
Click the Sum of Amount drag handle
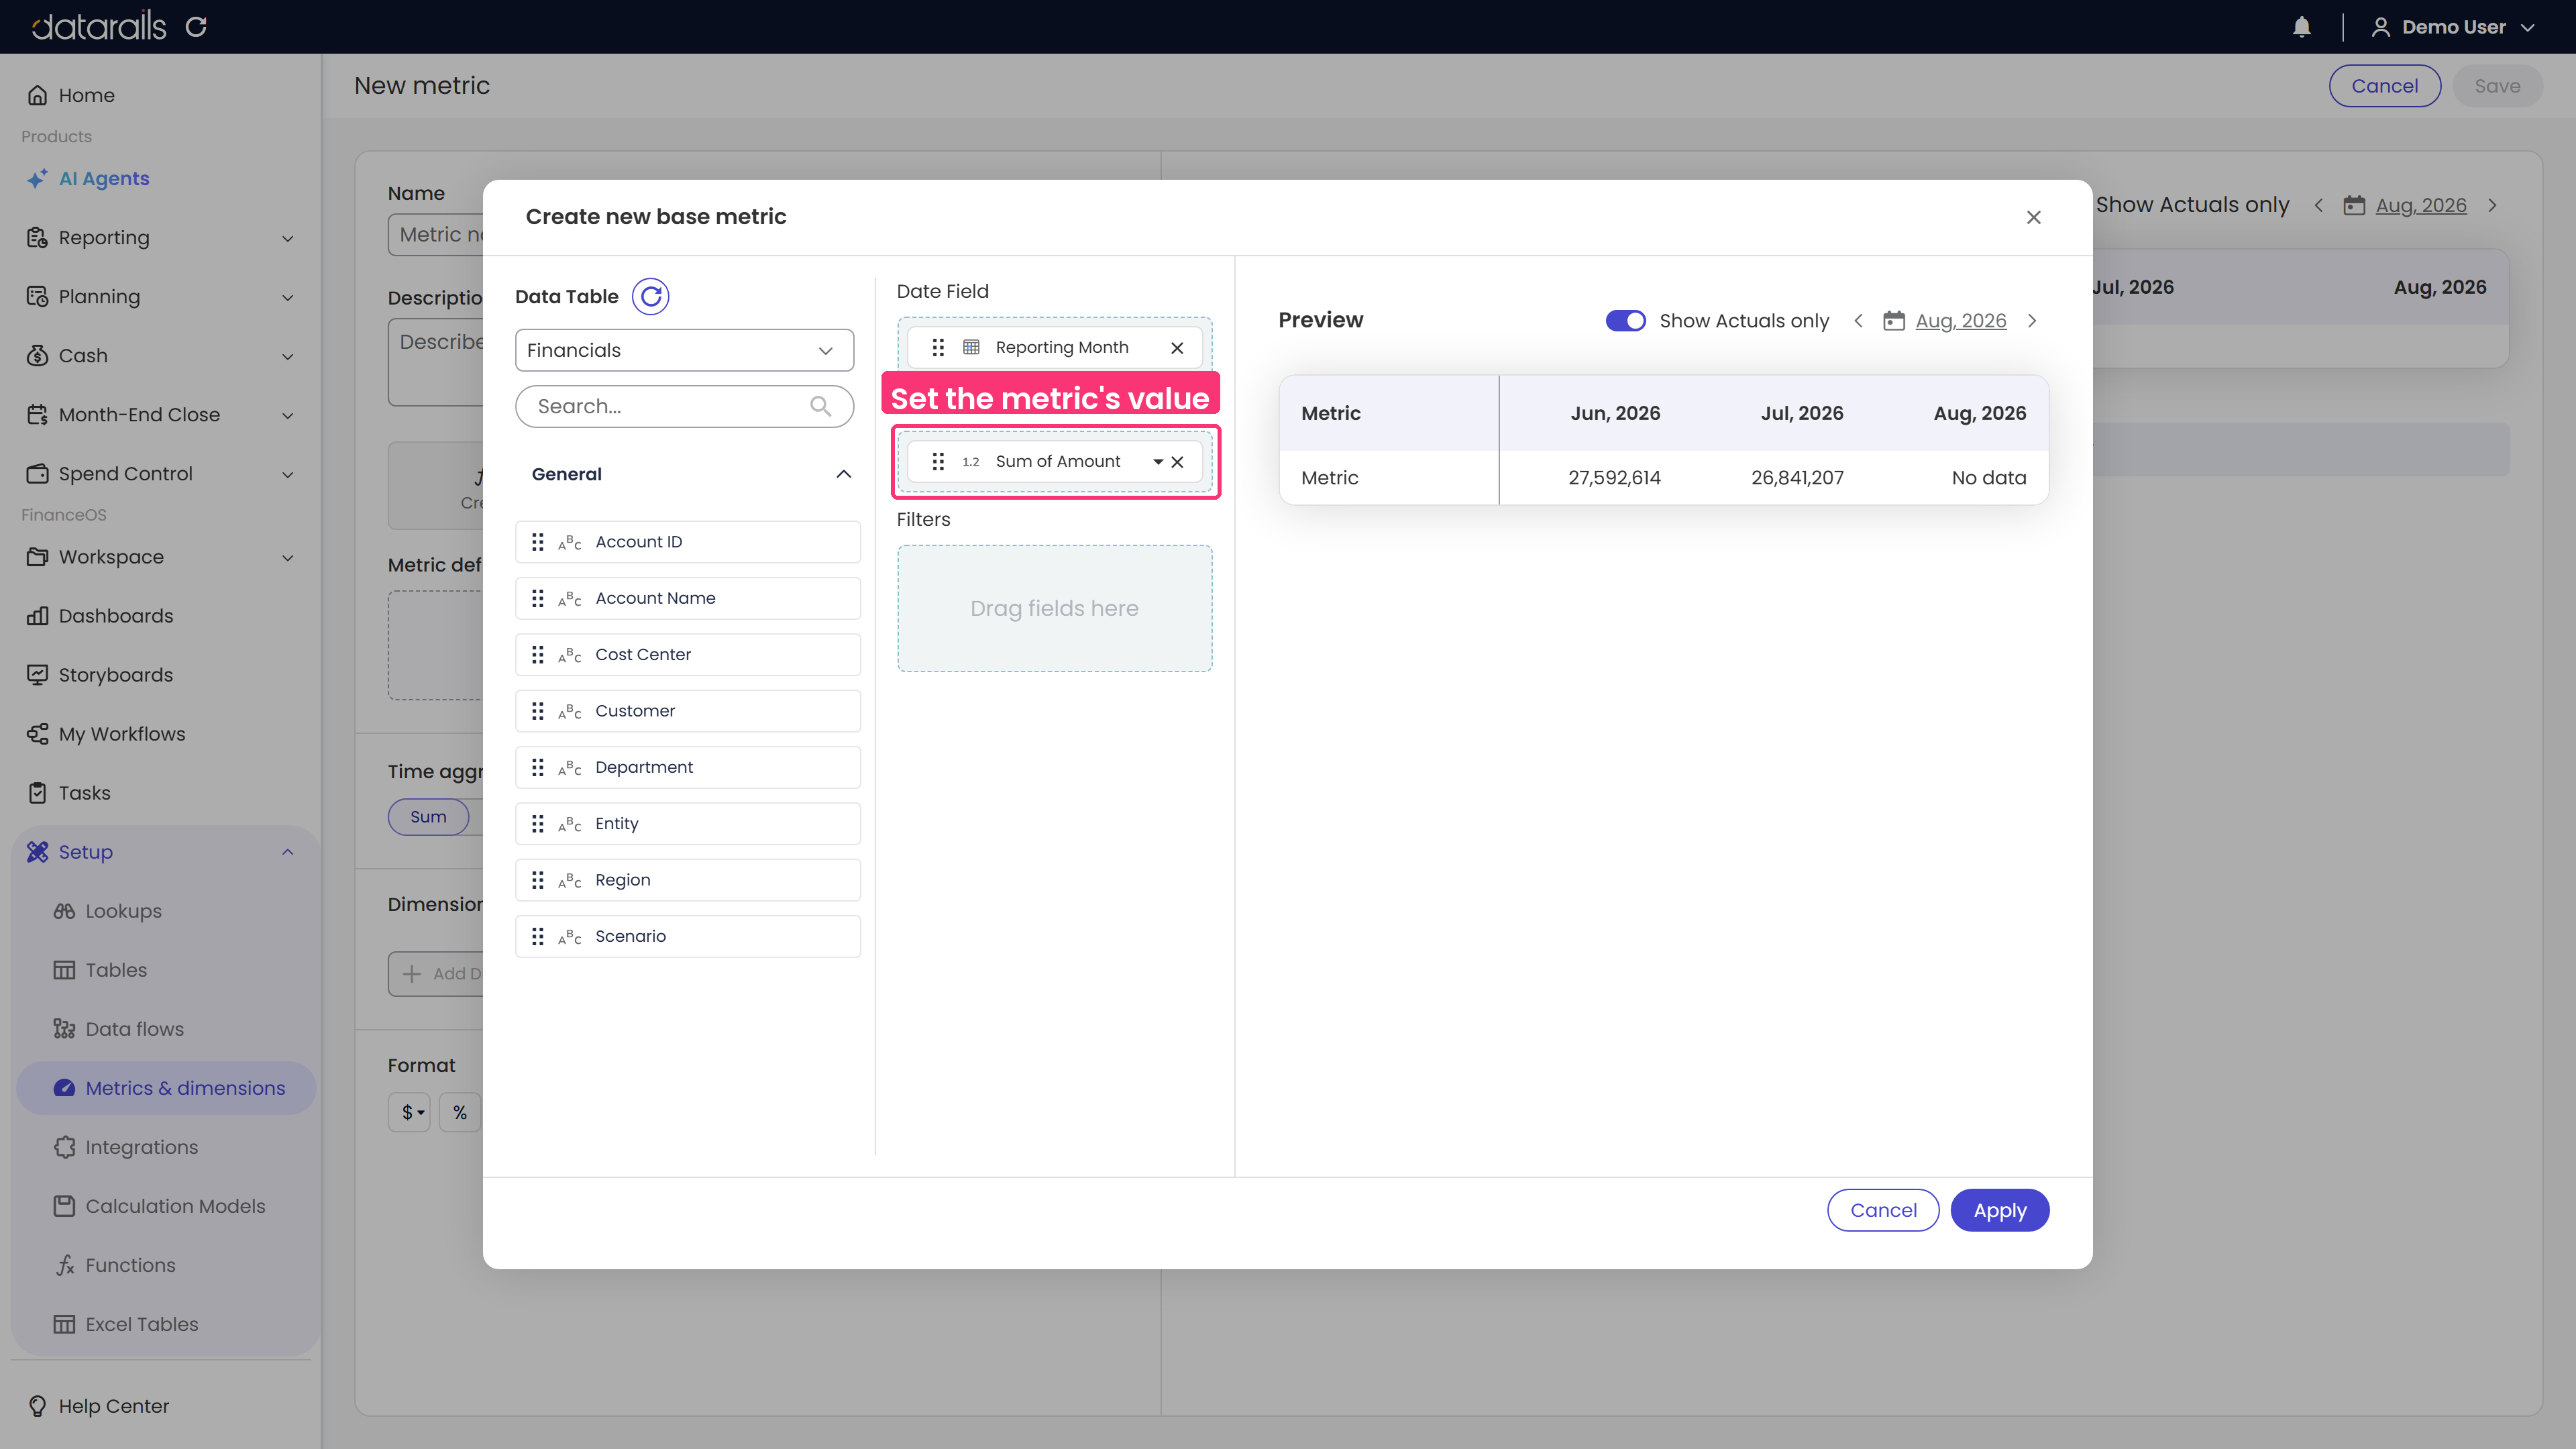coord(938,462)
